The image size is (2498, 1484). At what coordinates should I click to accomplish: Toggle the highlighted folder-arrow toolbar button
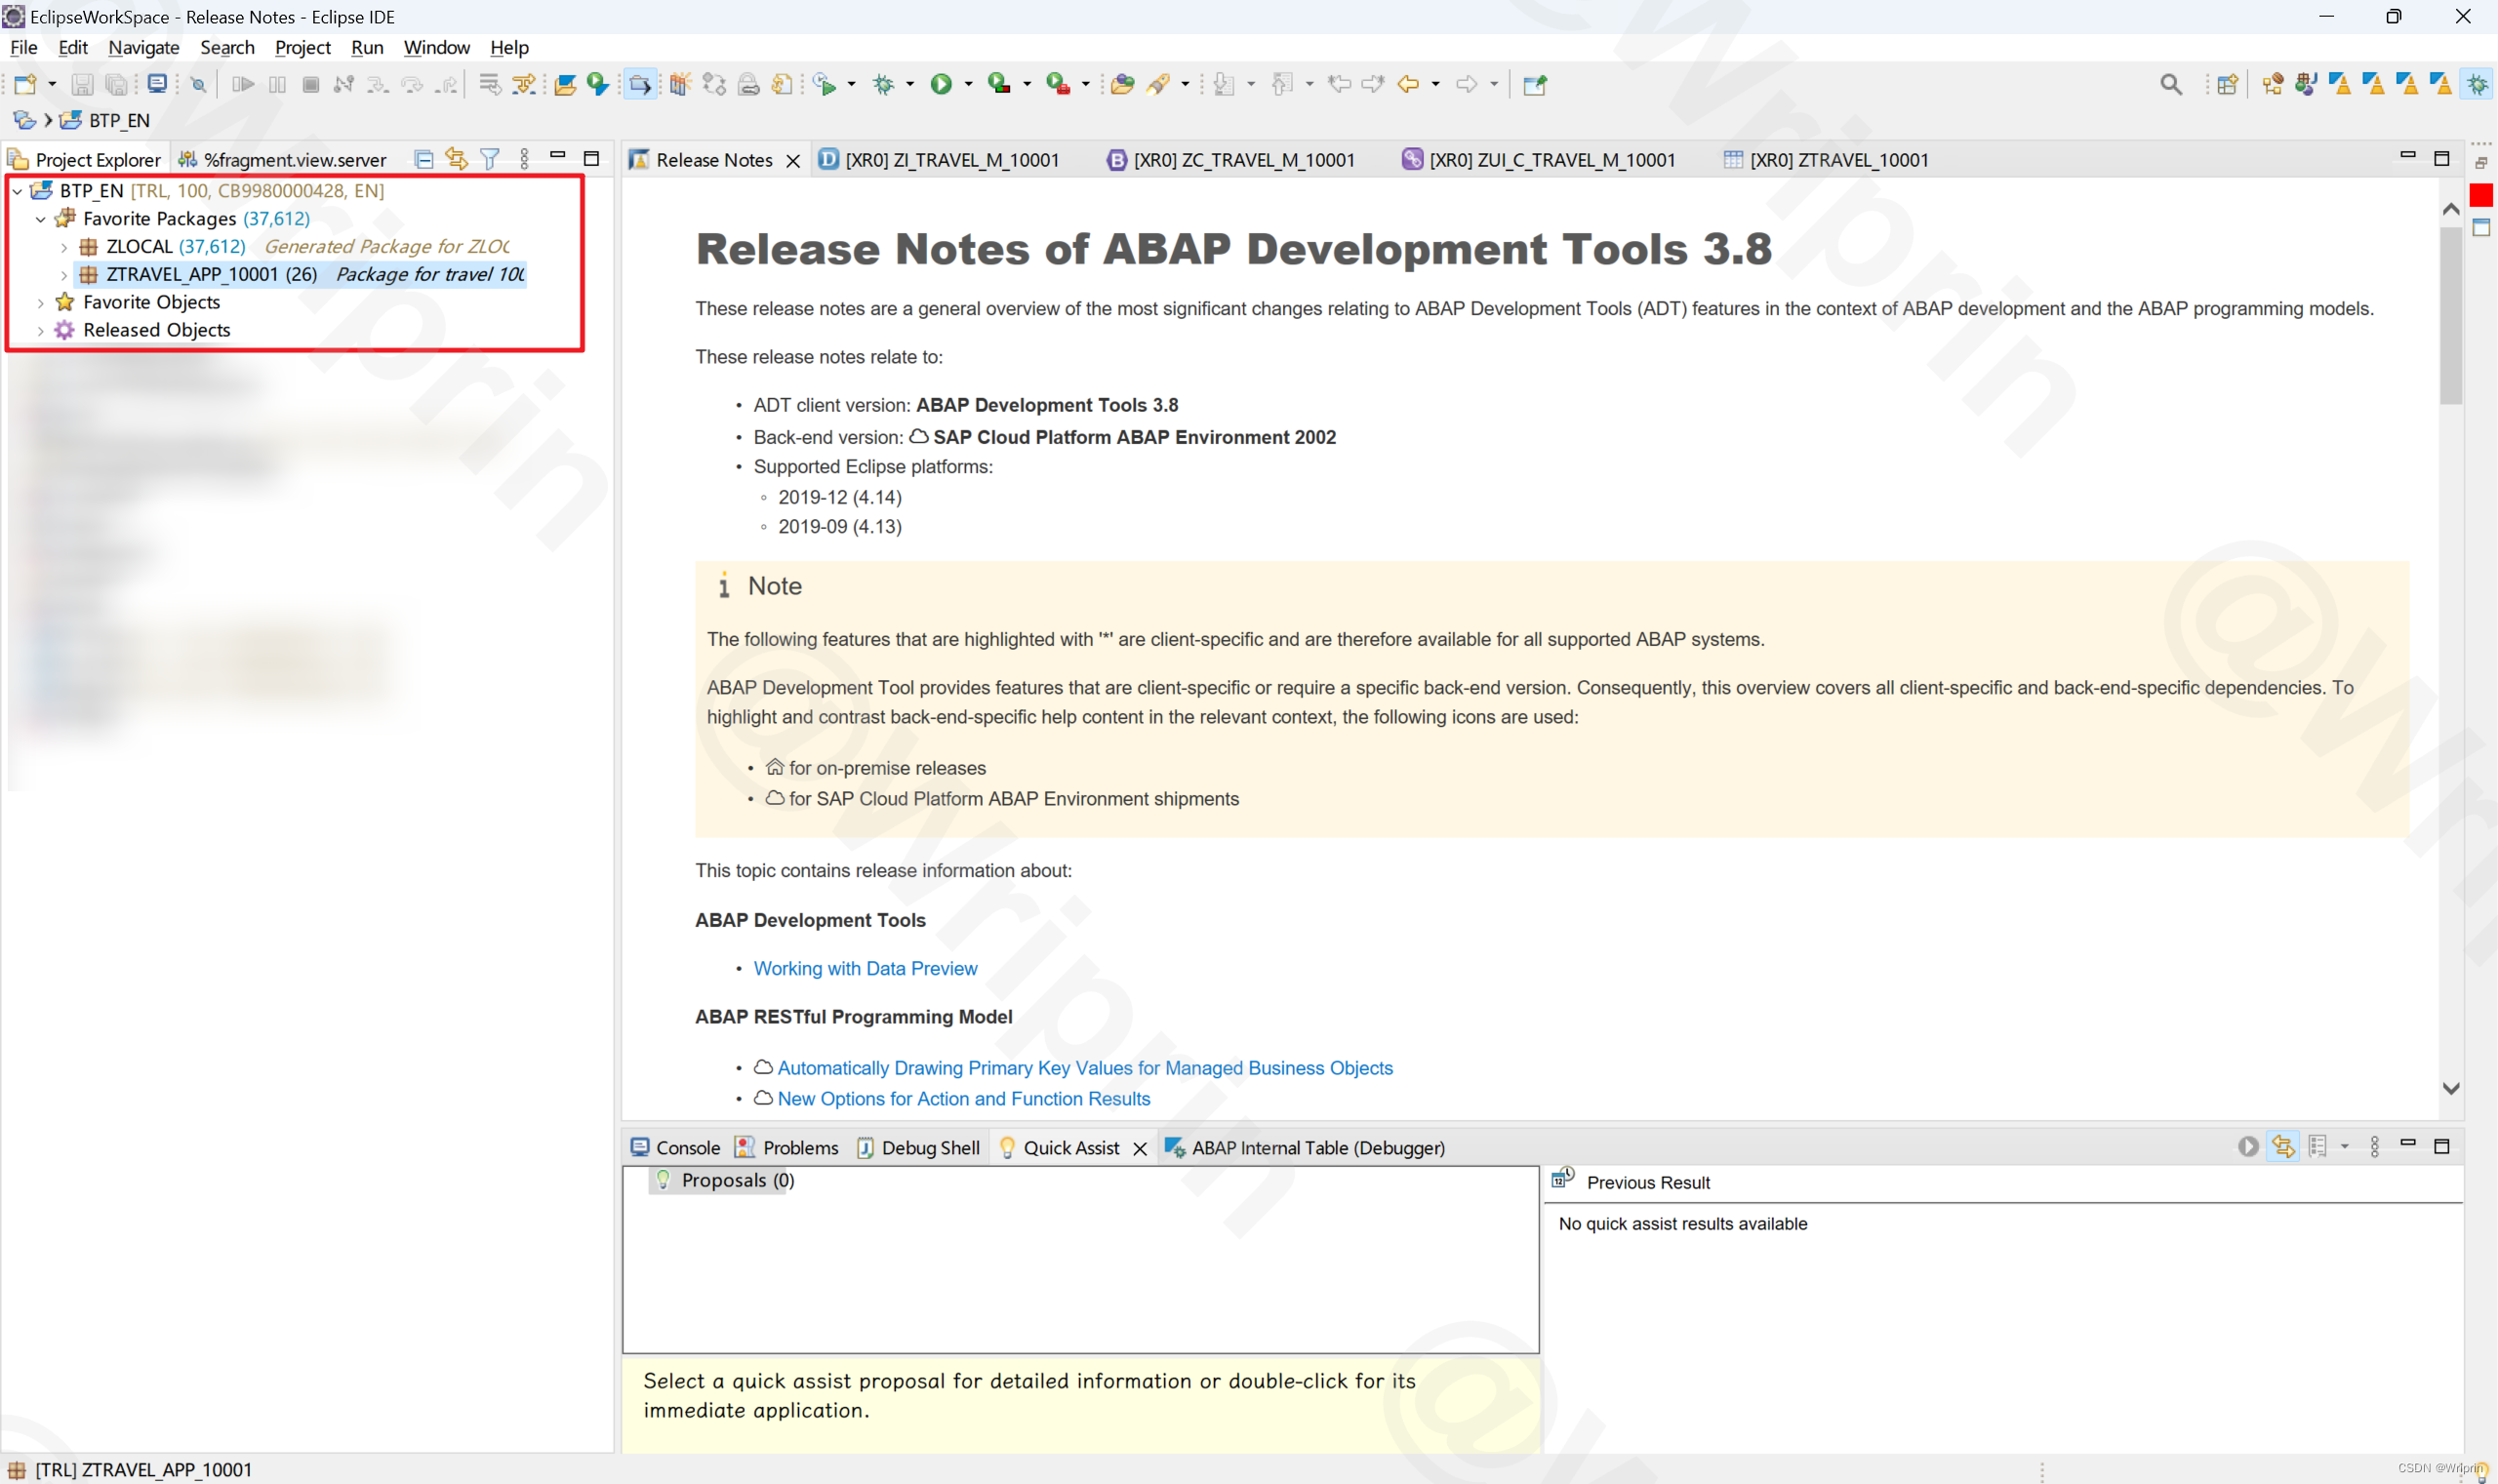click(639, 84)
